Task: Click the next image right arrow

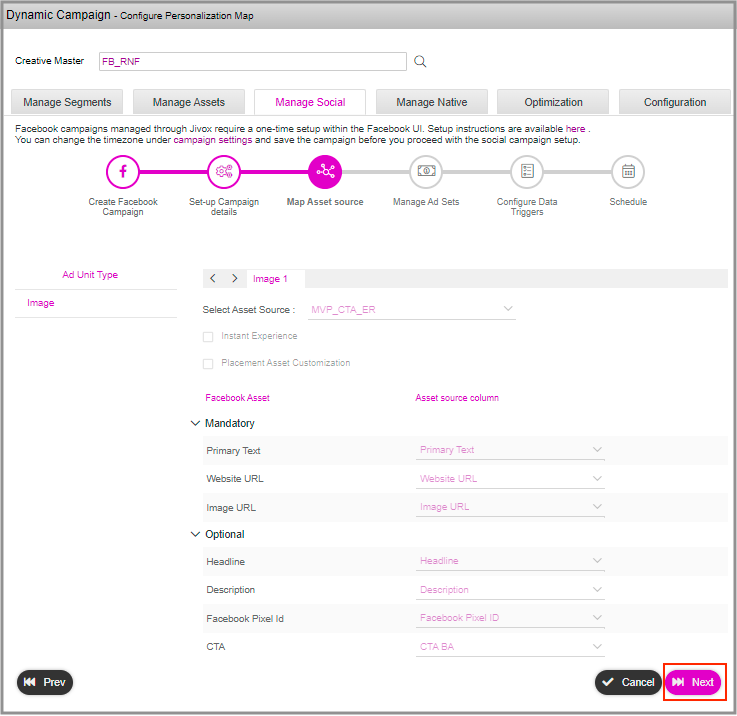Action: coord(234,279)
